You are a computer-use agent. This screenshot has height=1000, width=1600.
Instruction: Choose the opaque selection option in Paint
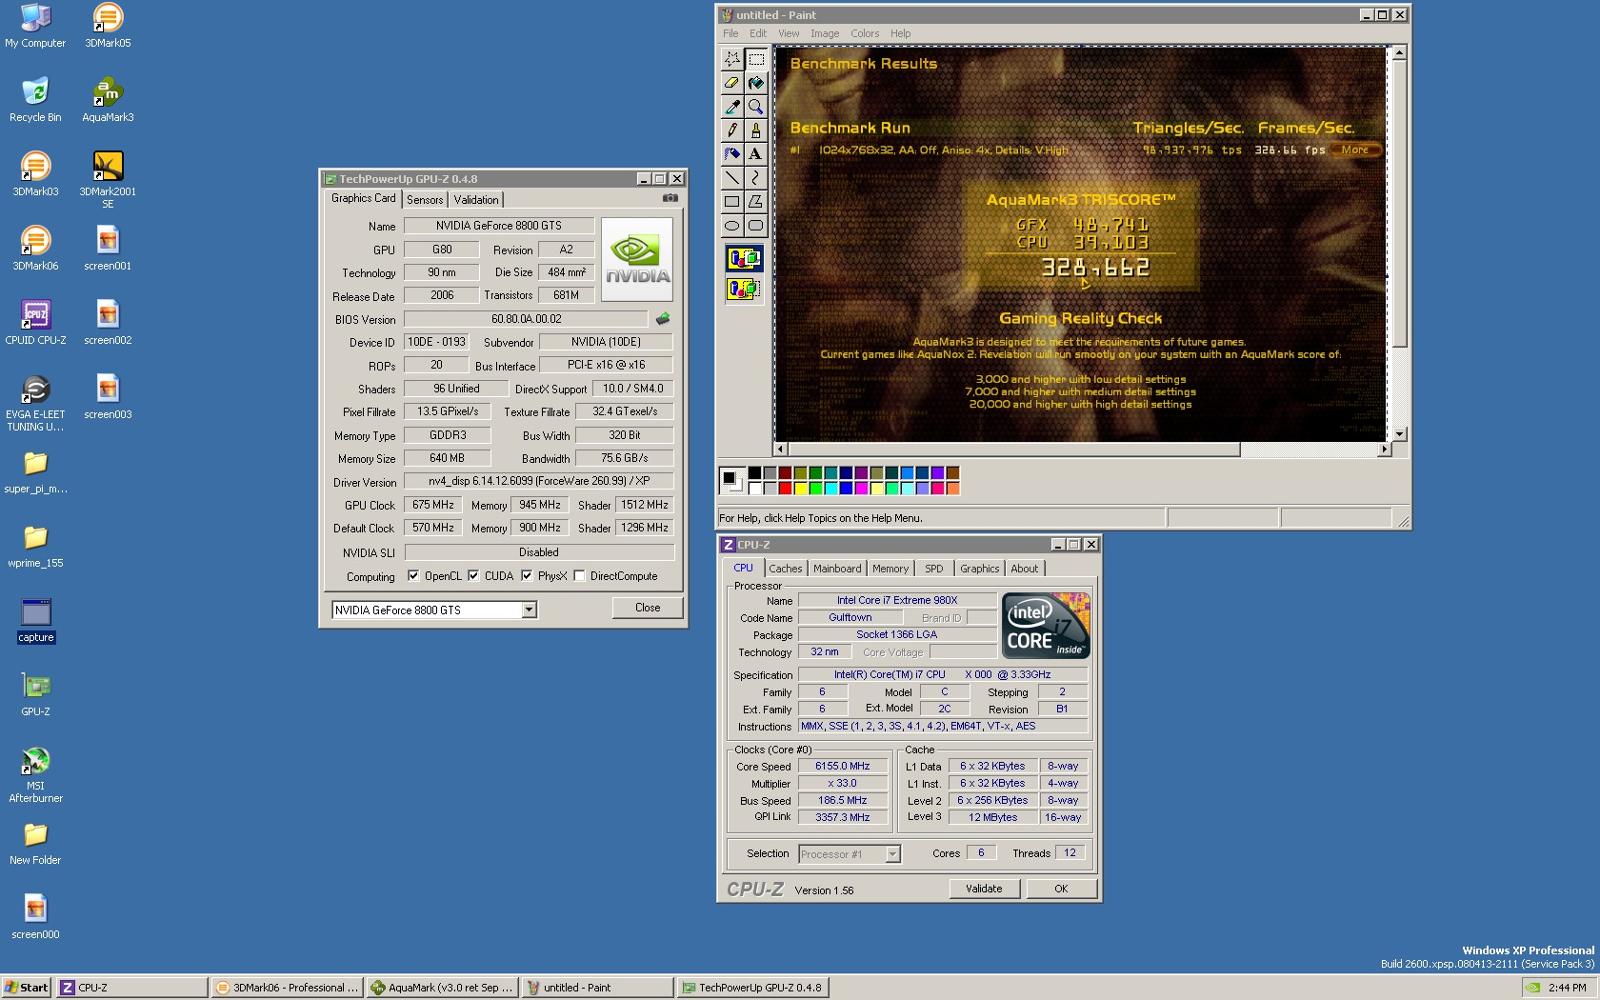(x=744, y=259)
